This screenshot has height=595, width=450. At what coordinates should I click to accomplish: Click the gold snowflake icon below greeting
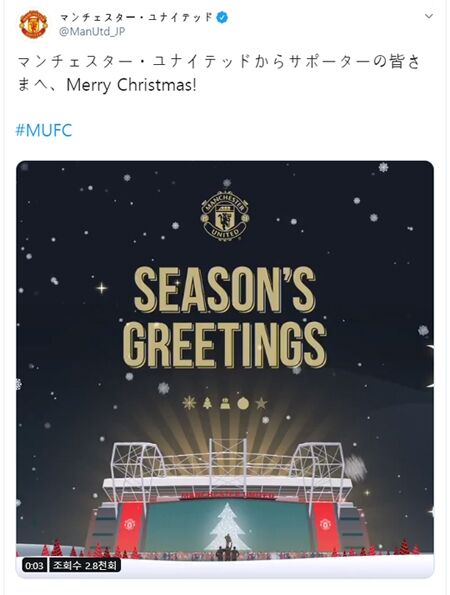click(x=189, y=403)
